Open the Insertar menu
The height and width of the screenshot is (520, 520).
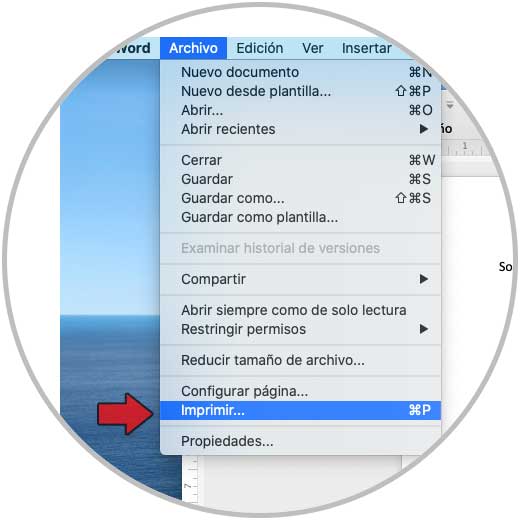pos(366,48)
